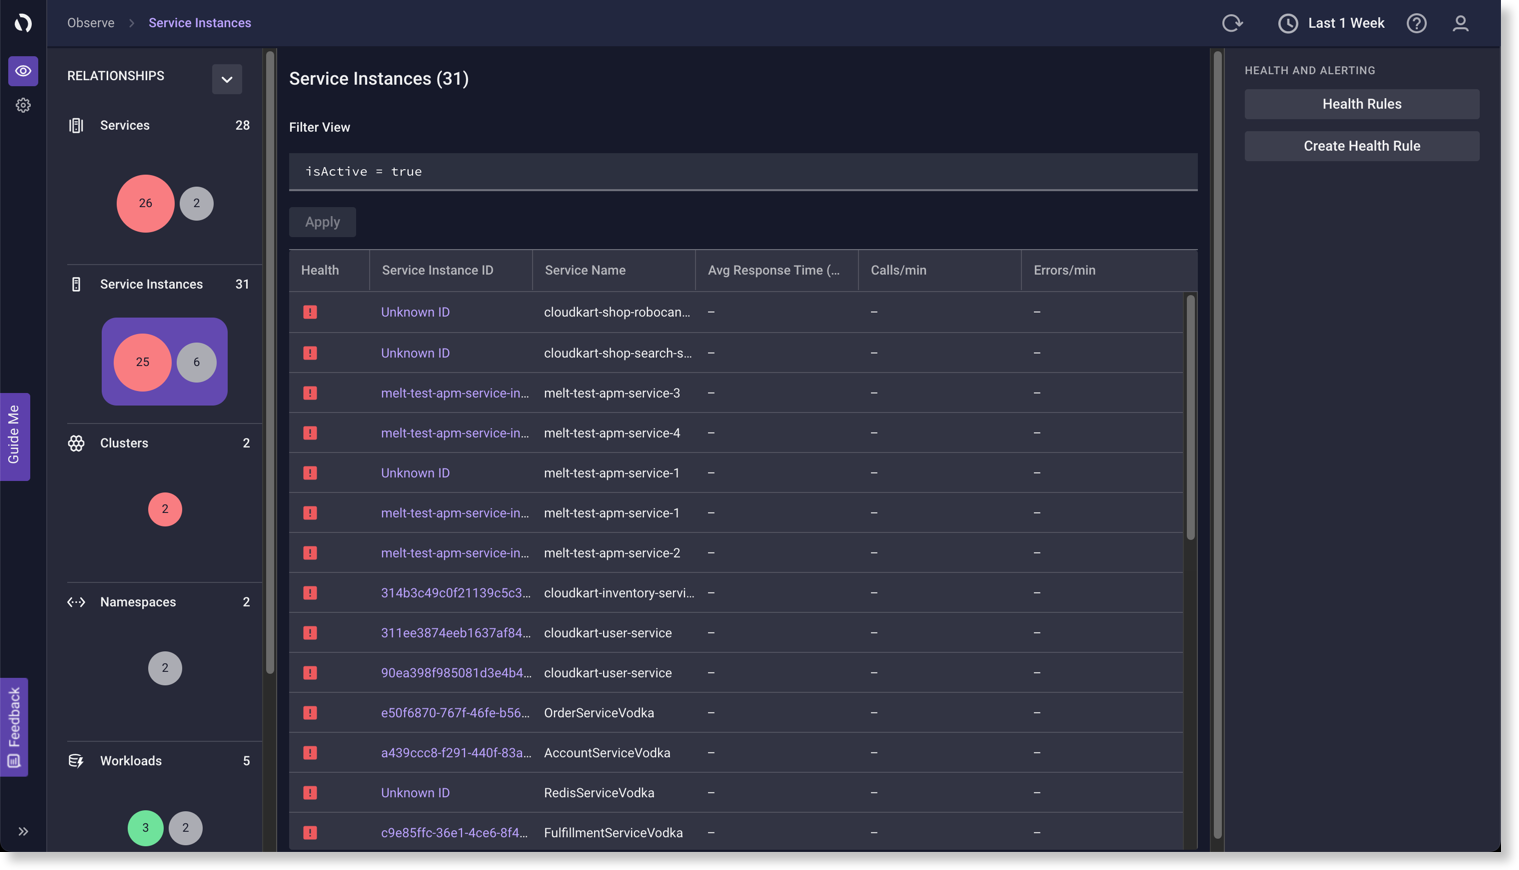This screenshot has width=1519, height=870.
Task: Open instance 311ee3874eeb1637af84 link
Action: pyautogui.click(x=456, y=633)
